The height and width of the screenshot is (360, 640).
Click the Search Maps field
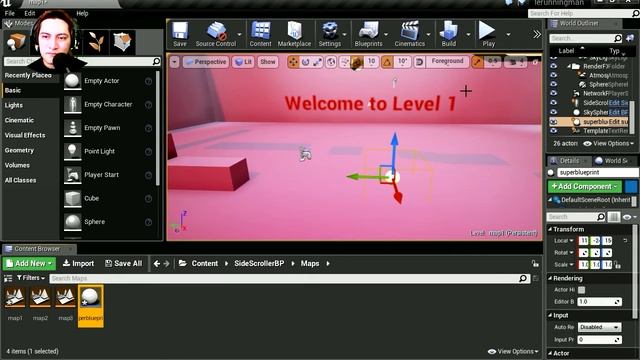[289, 278]
